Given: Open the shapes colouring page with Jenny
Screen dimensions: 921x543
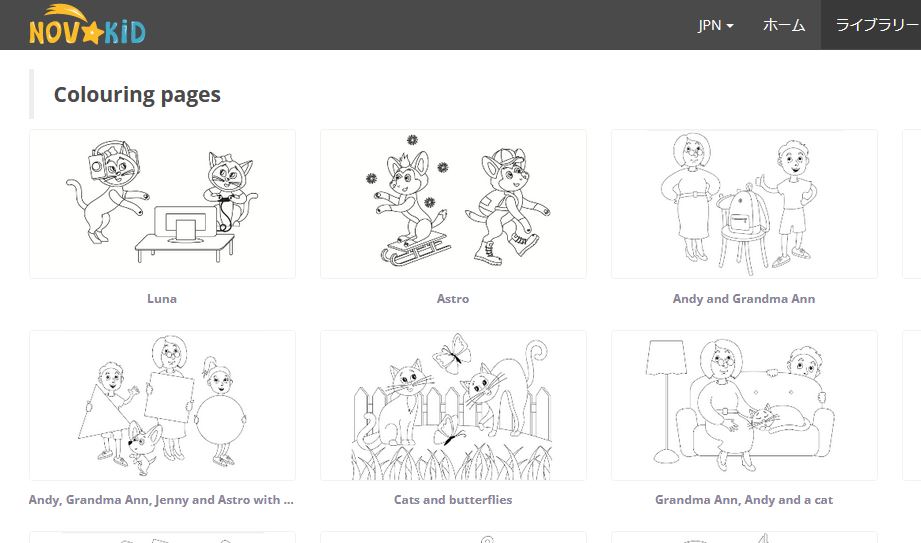Looking at the screenshot, I should (x=162, y=405).
